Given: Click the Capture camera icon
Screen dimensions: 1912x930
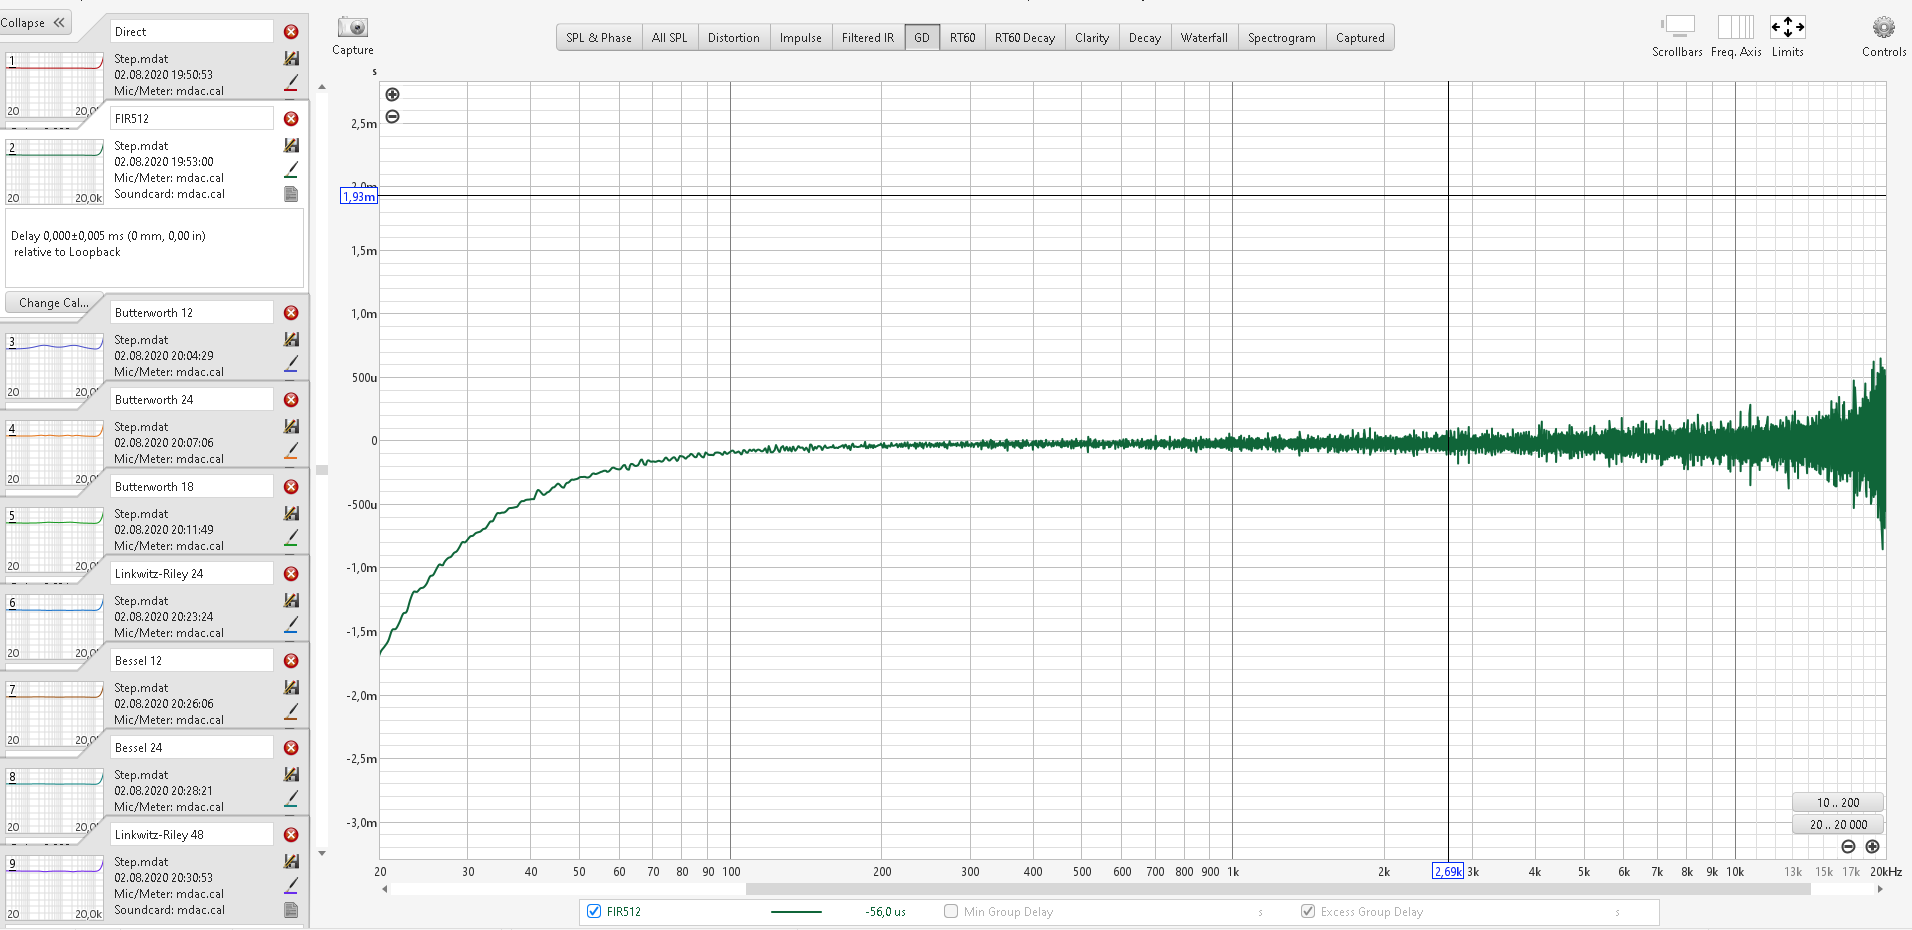Looking at the screenshot, I should tap(352, 28).
